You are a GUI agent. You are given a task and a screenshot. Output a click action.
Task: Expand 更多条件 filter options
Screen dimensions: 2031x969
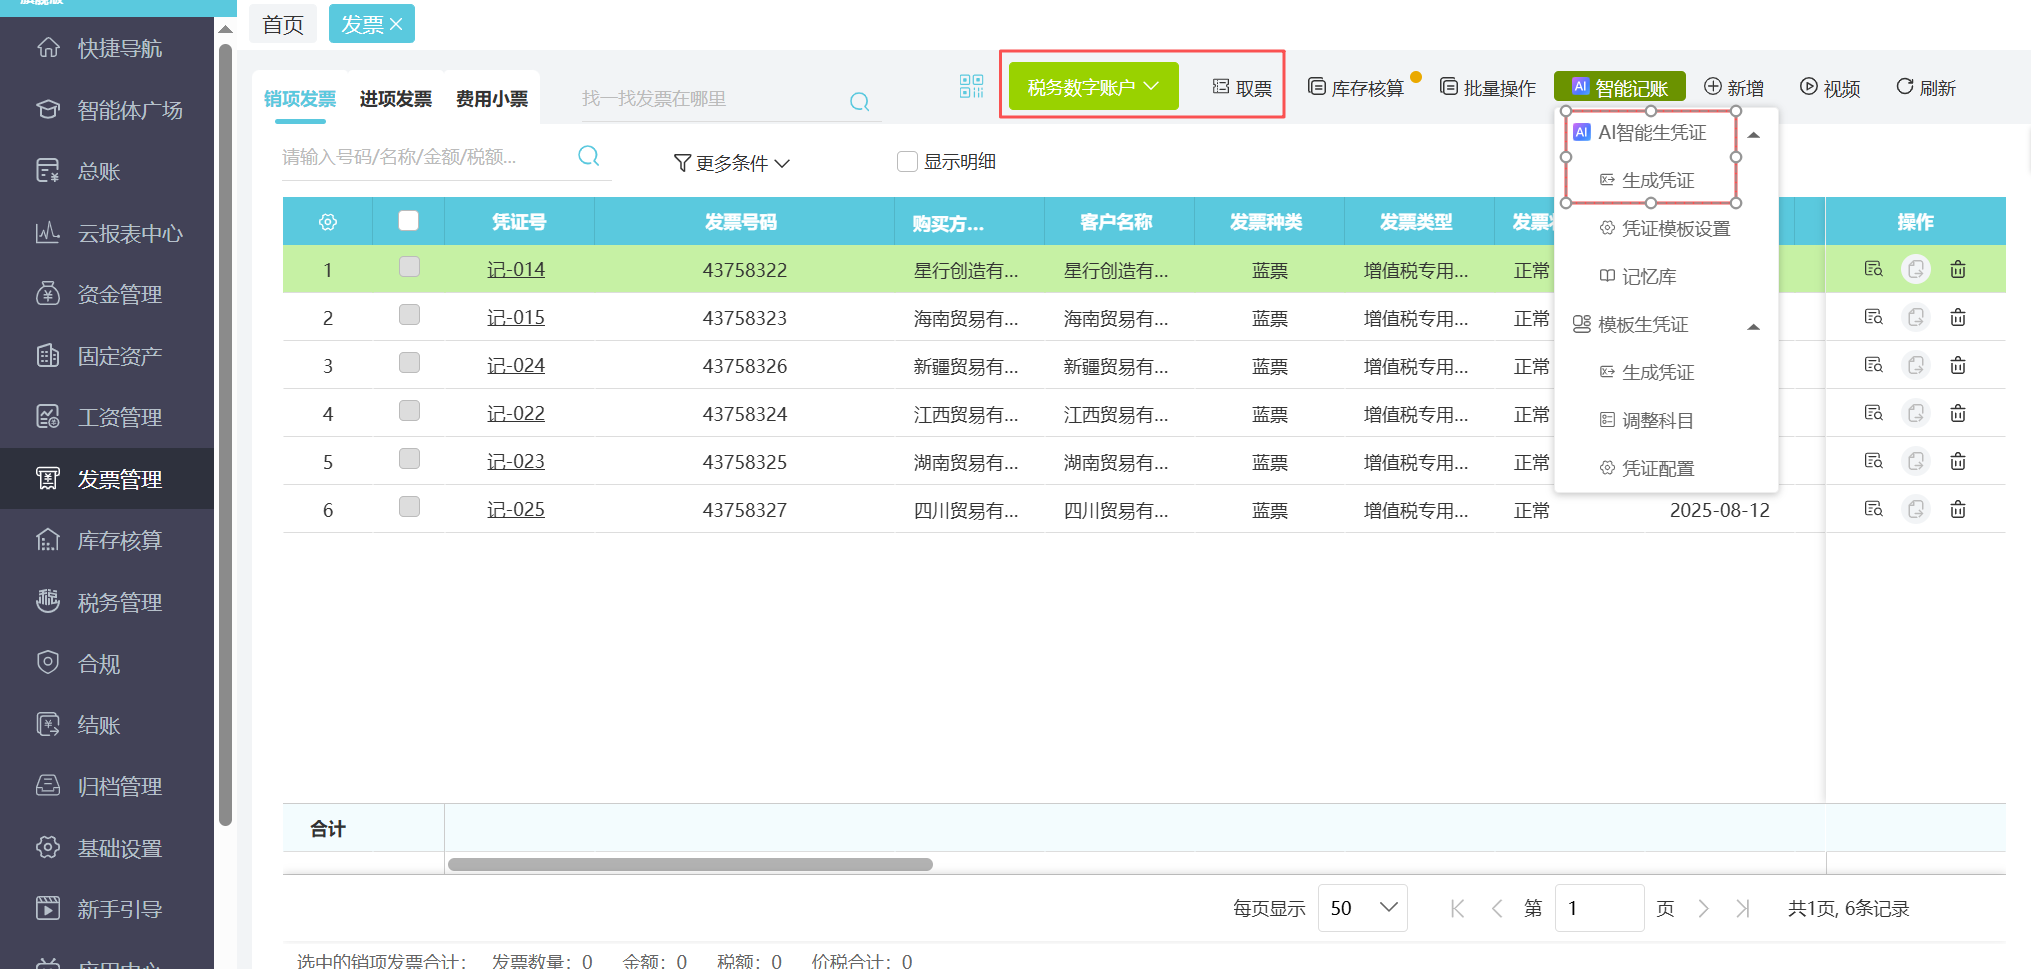coord(732,162)
